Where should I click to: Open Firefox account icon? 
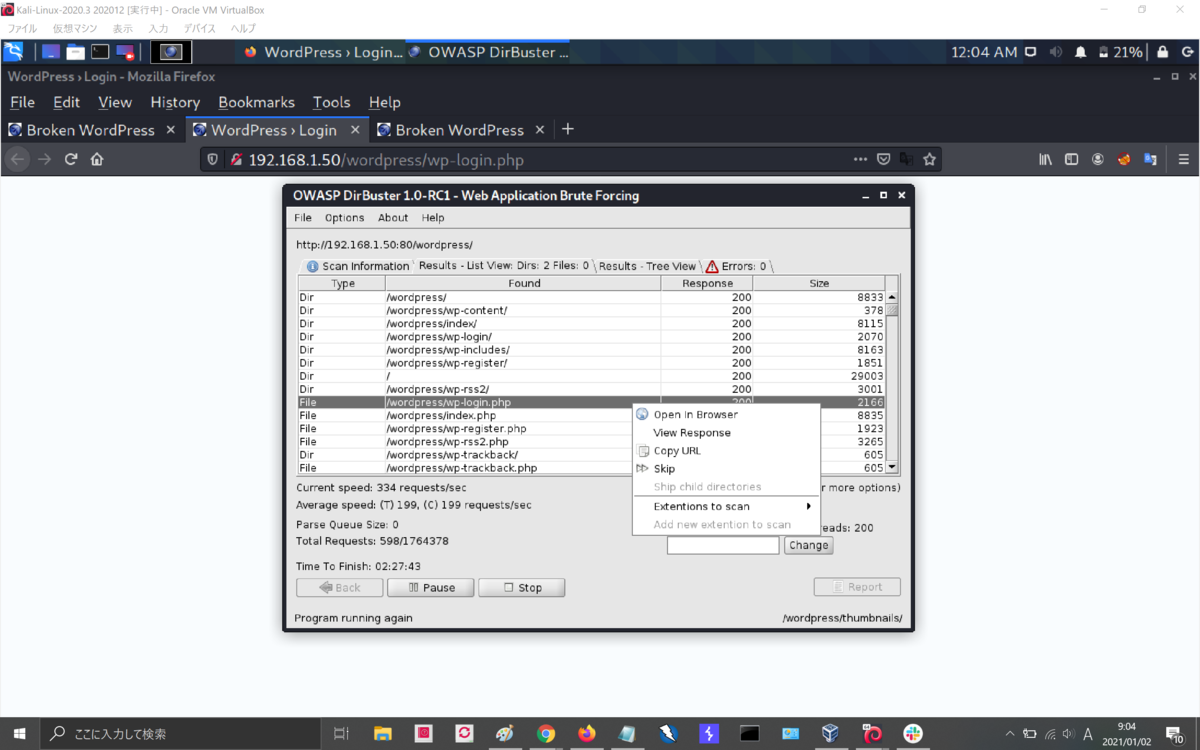point(1097,159)
